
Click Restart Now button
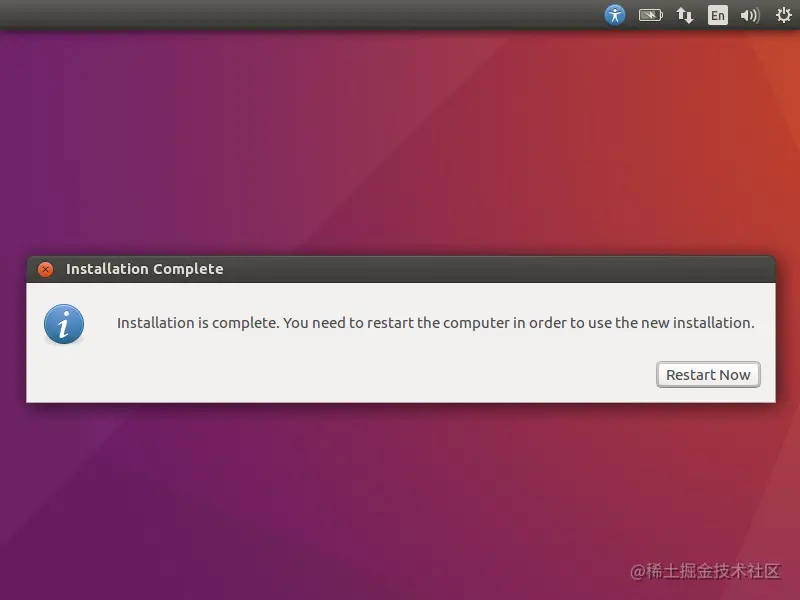point(708,374)
